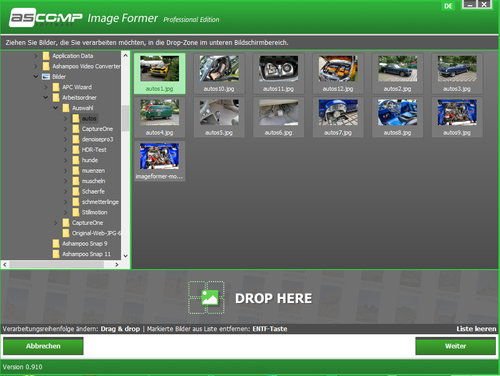Image resolution: width=500 pixels, height=376 pixels.
Task: Select the autos2.jpg thumbnail
Action: point(397,74)
